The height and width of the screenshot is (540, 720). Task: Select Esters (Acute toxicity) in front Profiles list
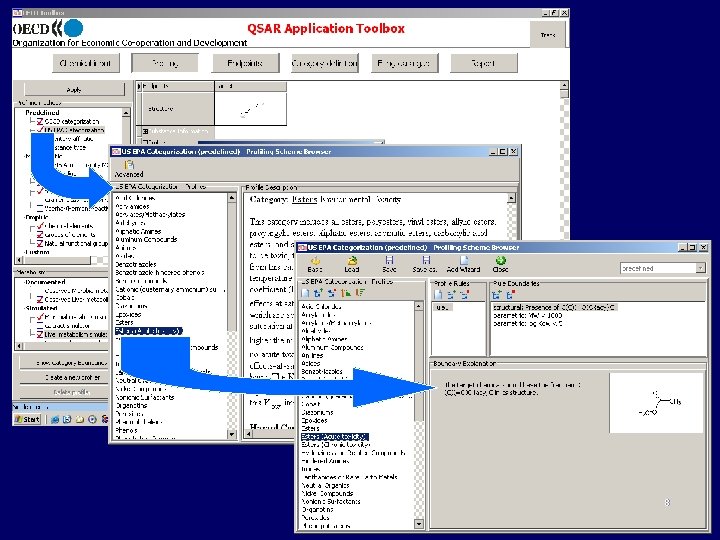tap(335, 437)
